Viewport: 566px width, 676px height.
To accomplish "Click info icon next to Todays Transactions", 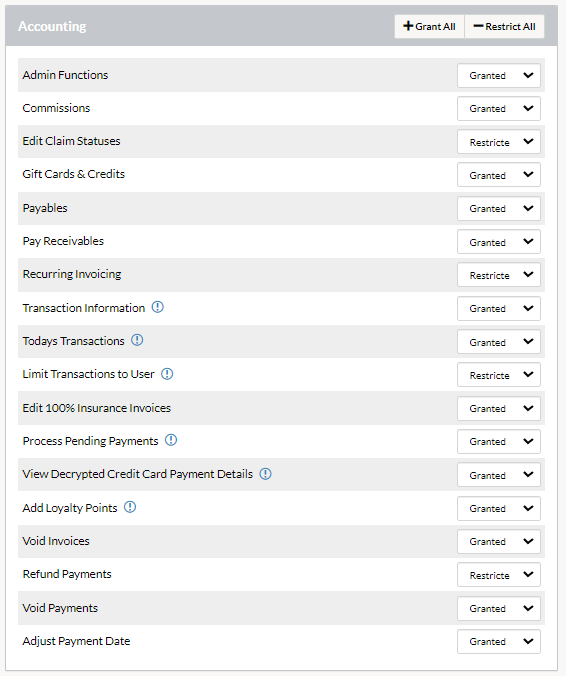I will tap(137, 340).
